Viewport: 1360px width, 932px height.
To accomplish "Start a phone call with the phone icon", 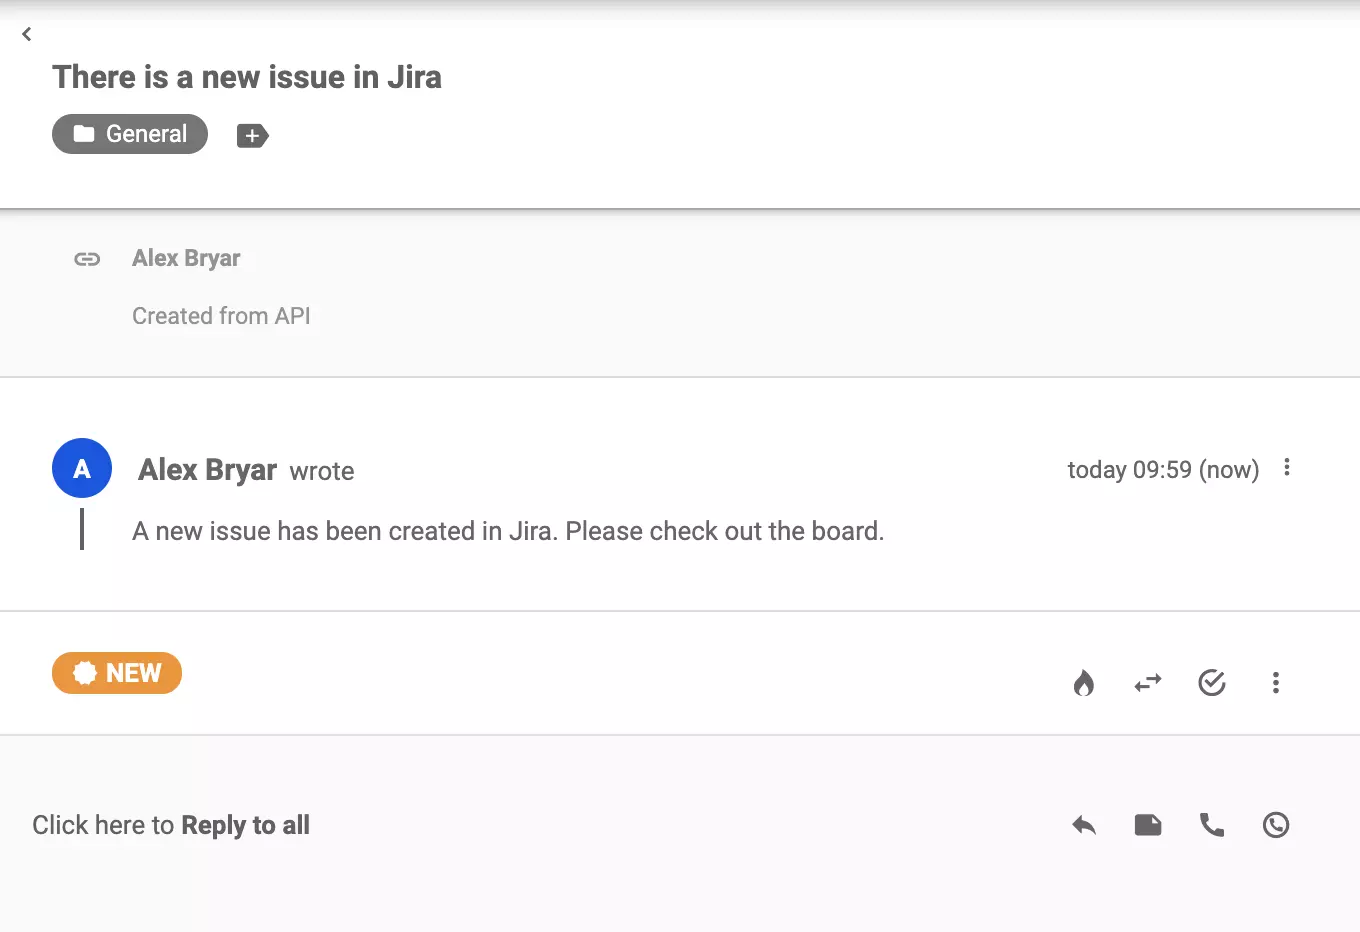I will 1212,825.
